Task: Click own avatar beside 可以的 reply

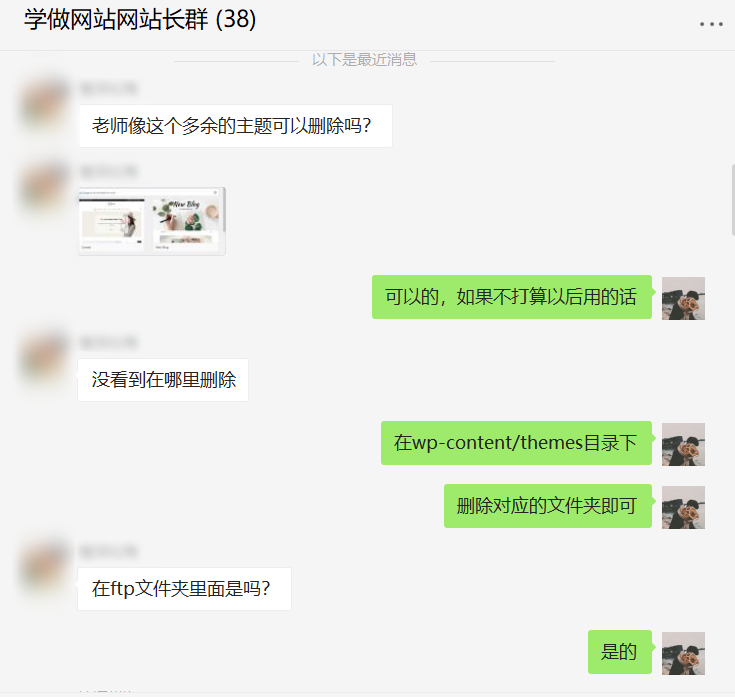Action: (x=683, y=299)
